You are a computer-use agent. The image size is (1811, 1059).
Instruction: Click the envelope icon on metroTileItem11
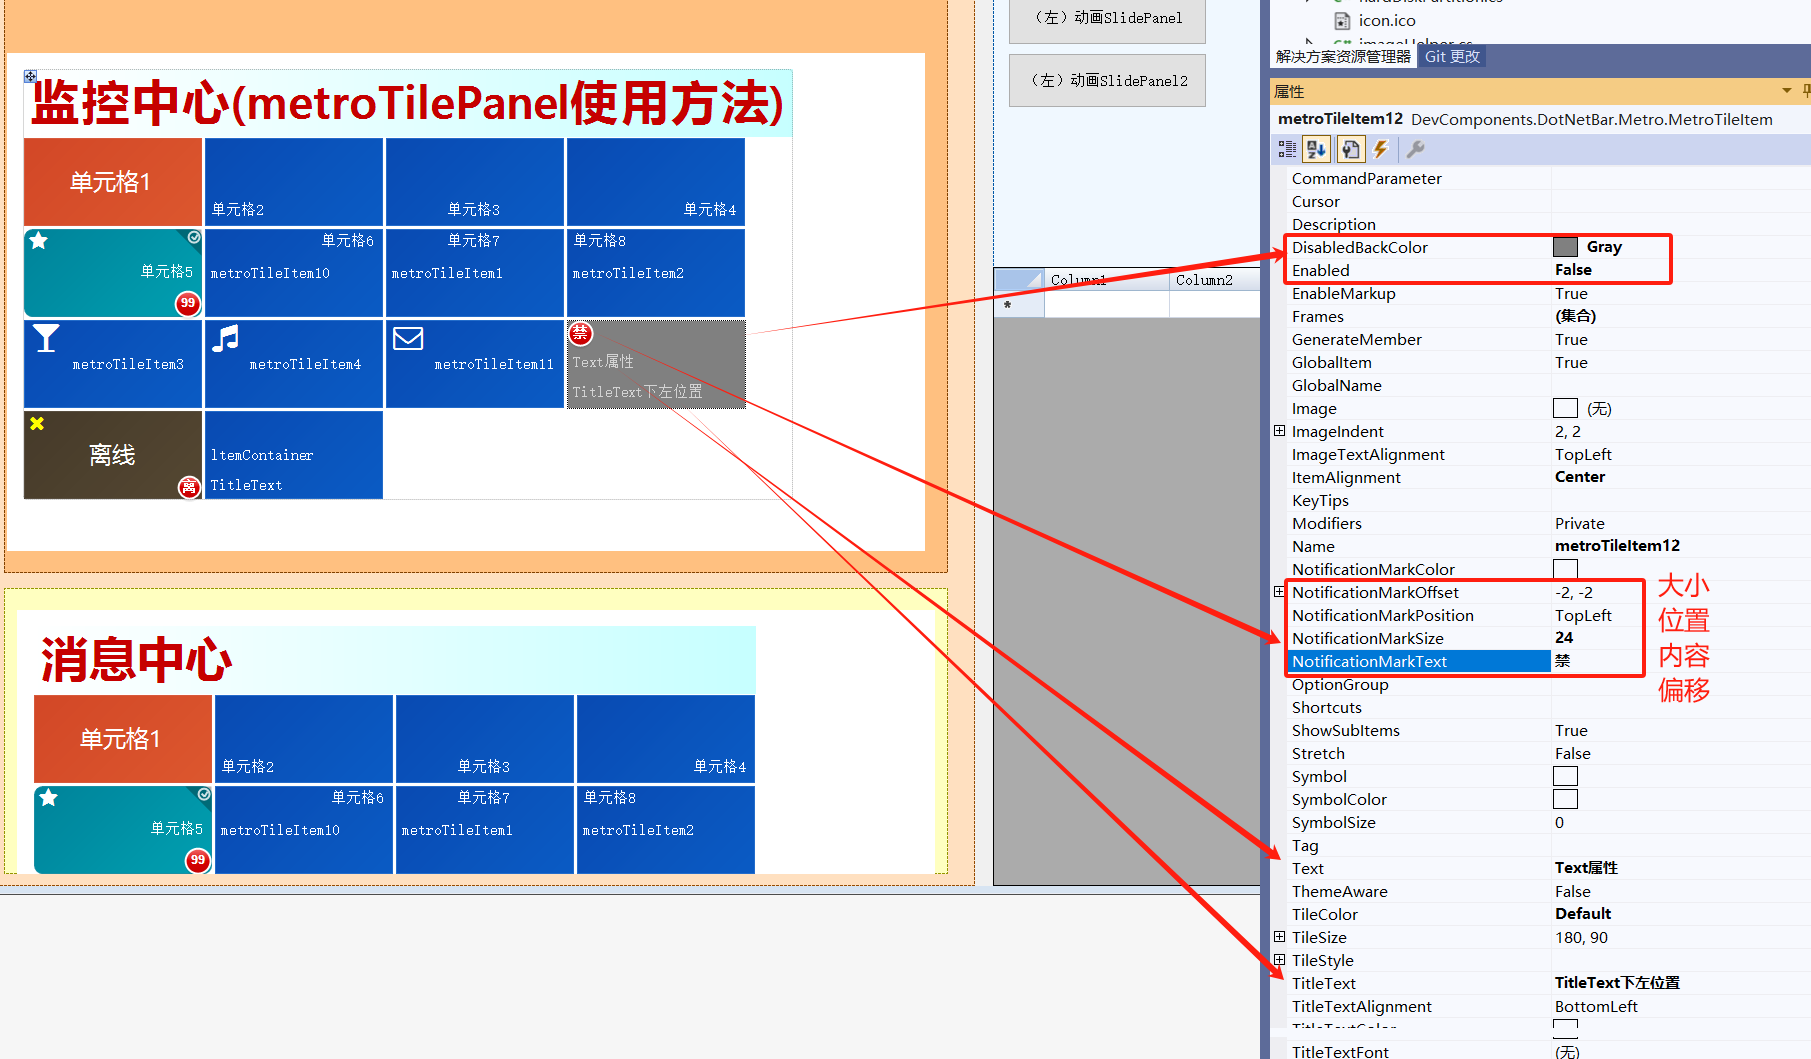[x=408, y=338]
